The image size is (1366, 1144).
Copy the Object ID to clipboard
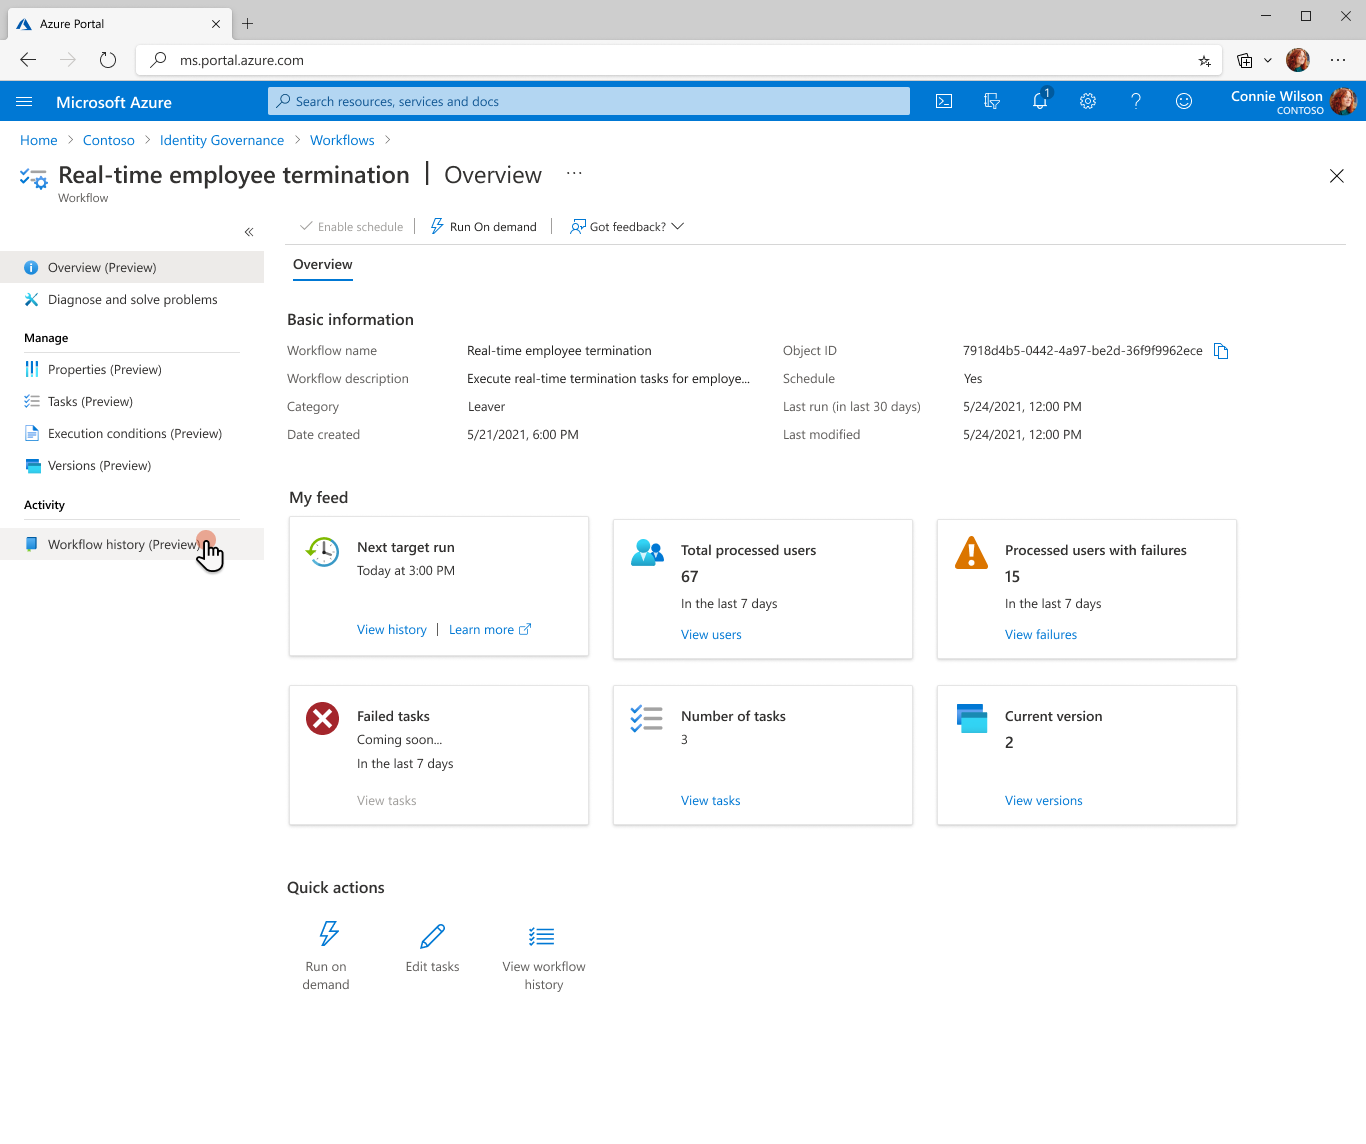click(1221, 351)
